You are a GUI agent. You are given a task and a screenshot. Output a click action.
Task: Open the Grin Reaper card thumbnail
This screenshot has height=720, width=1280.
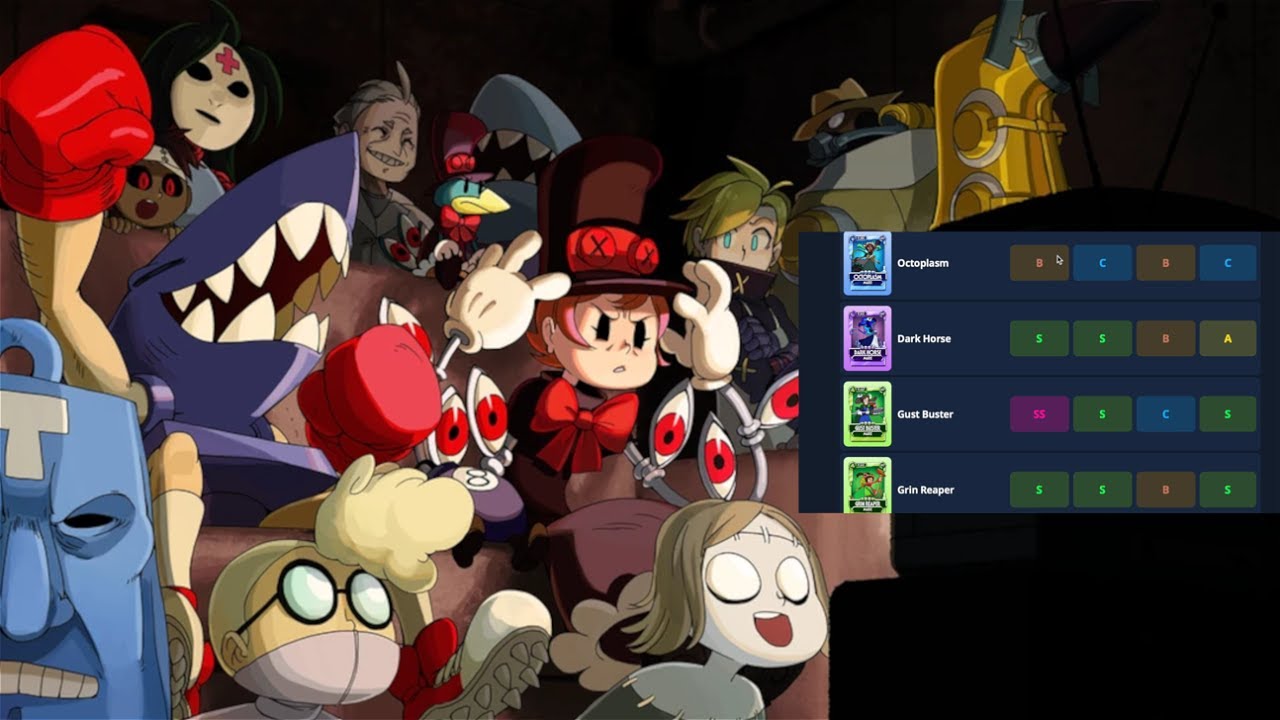click(x=867, y=486)
